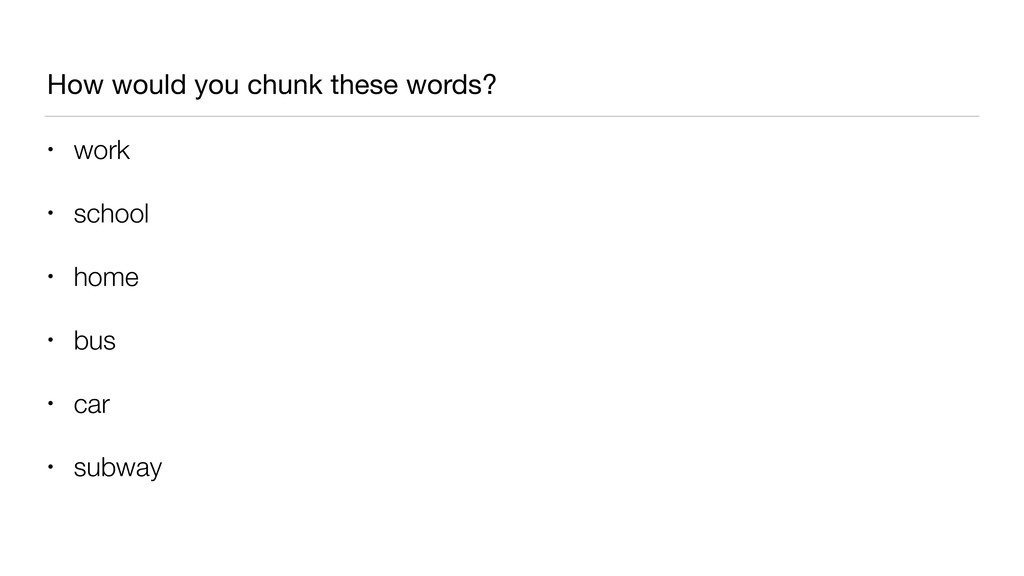Click the bullet dot beside "school"

coord(50,214)
